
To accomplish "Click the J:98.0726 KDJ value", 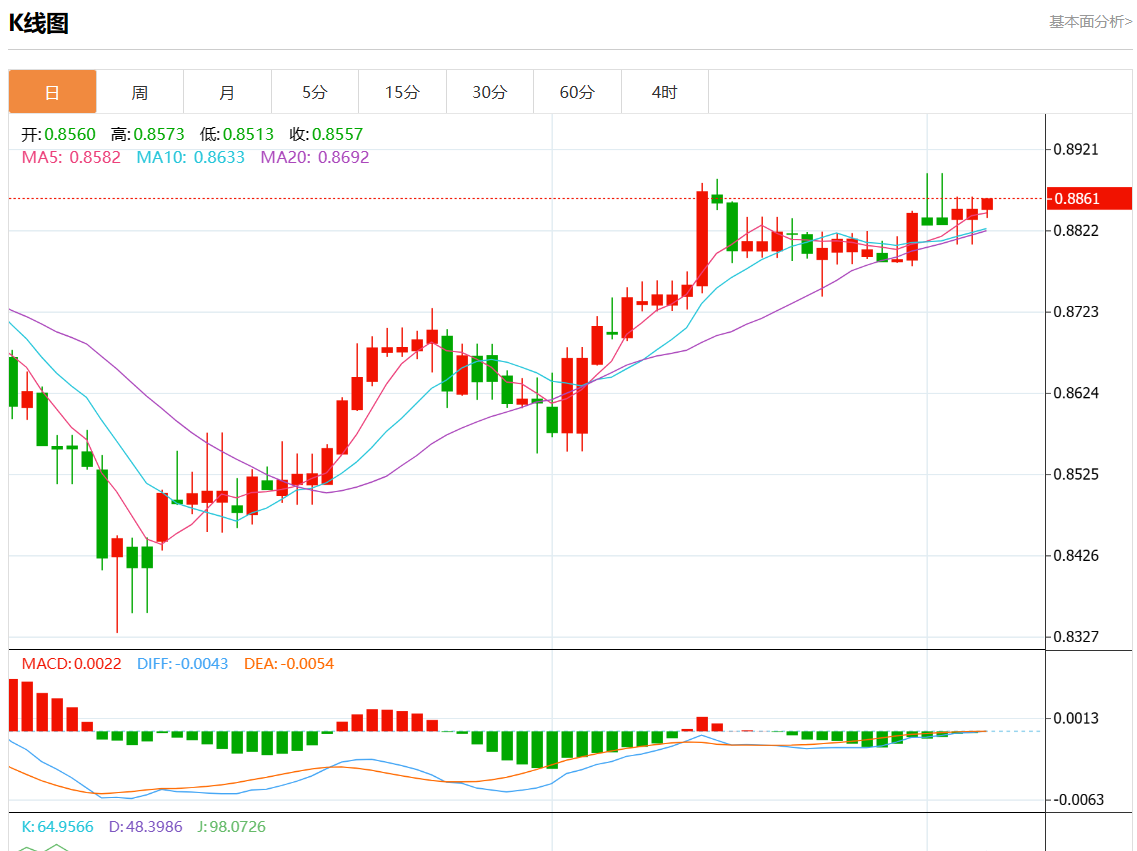I will [x=232, y=827].
